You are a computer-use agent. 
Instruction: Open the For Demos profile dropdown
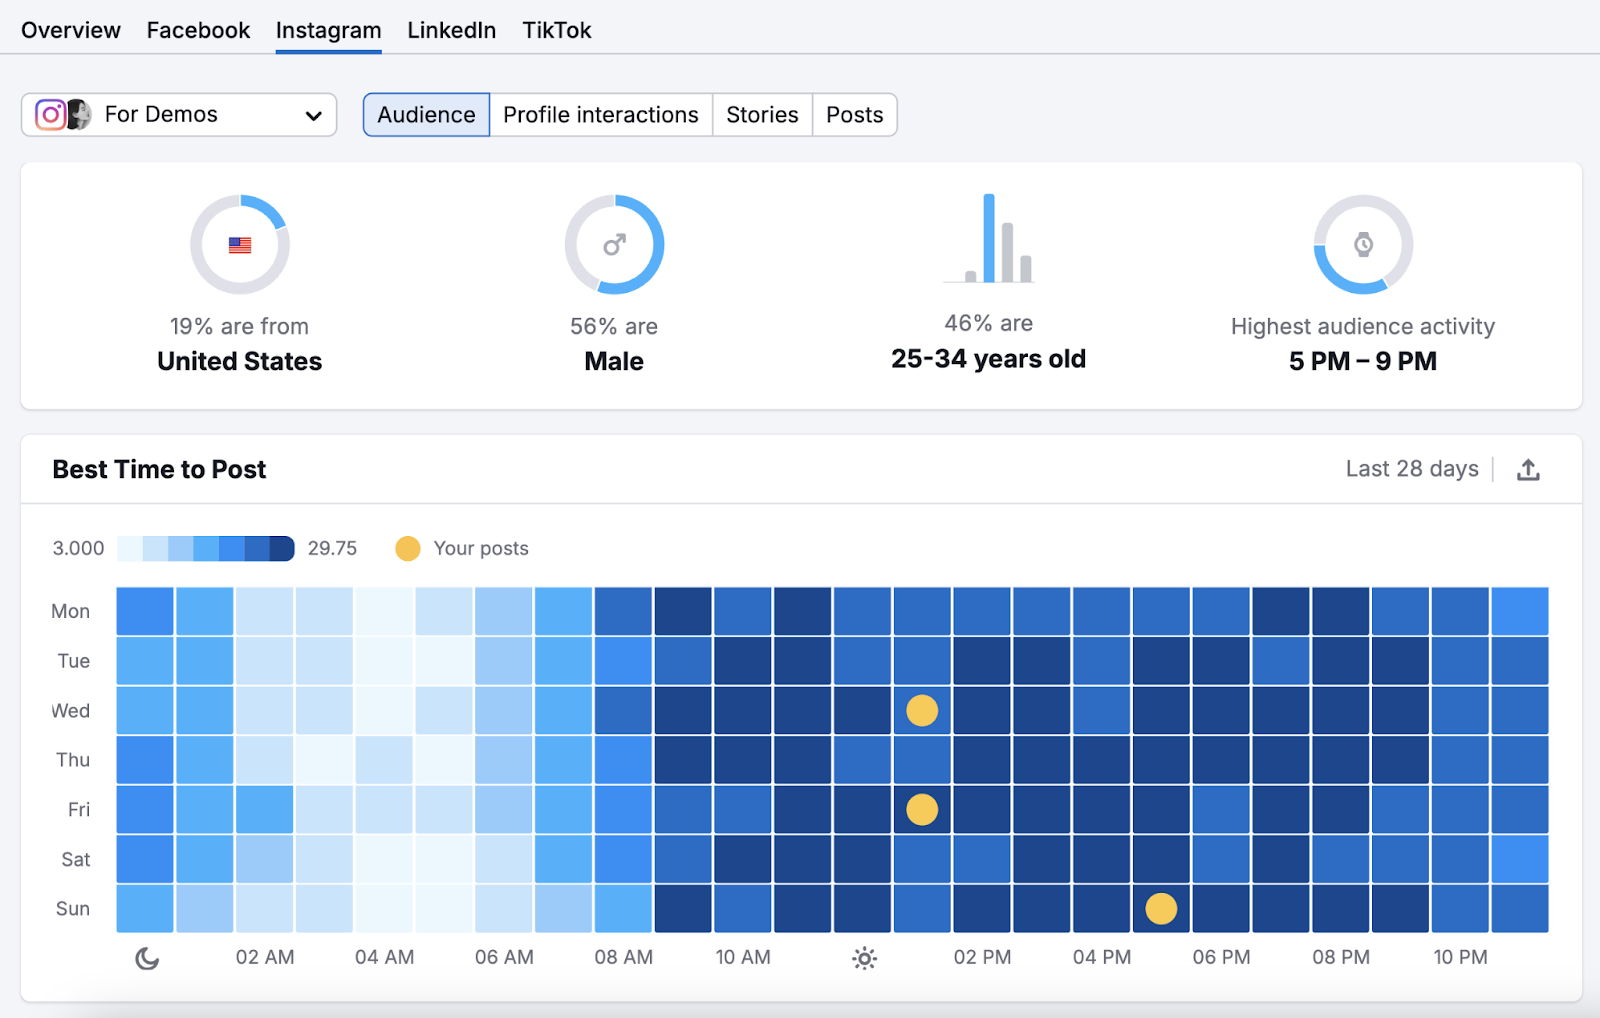[179, 115]
